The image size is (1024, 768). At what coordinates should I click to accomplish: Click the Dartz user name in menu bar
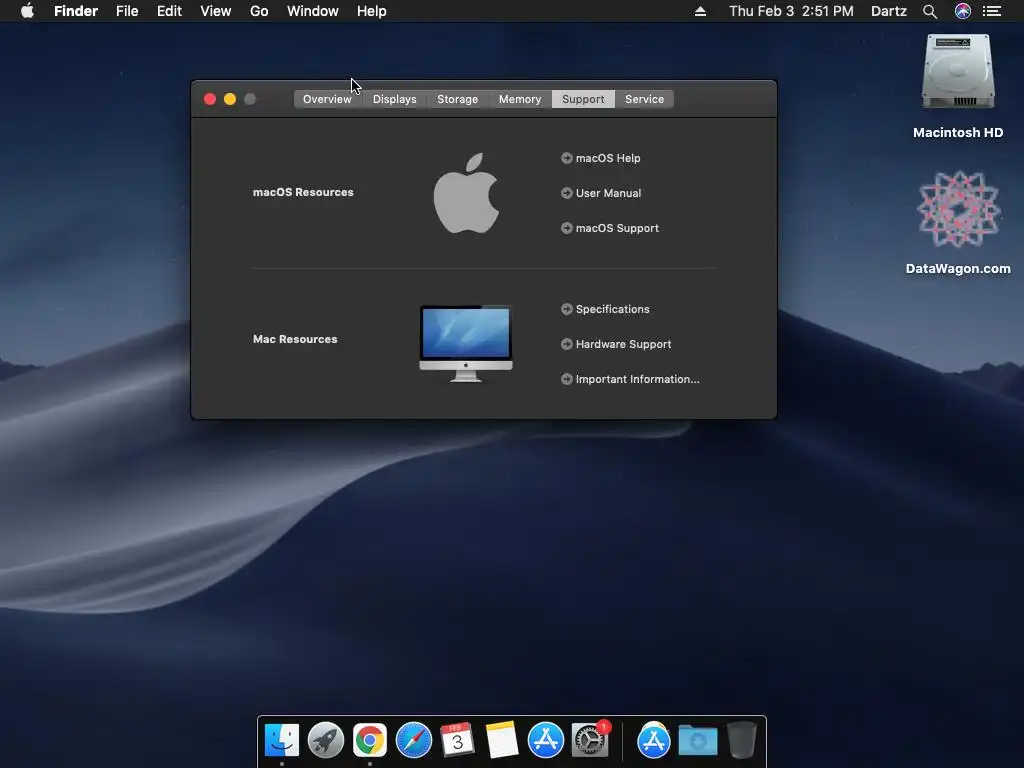[x=889, y=11]
